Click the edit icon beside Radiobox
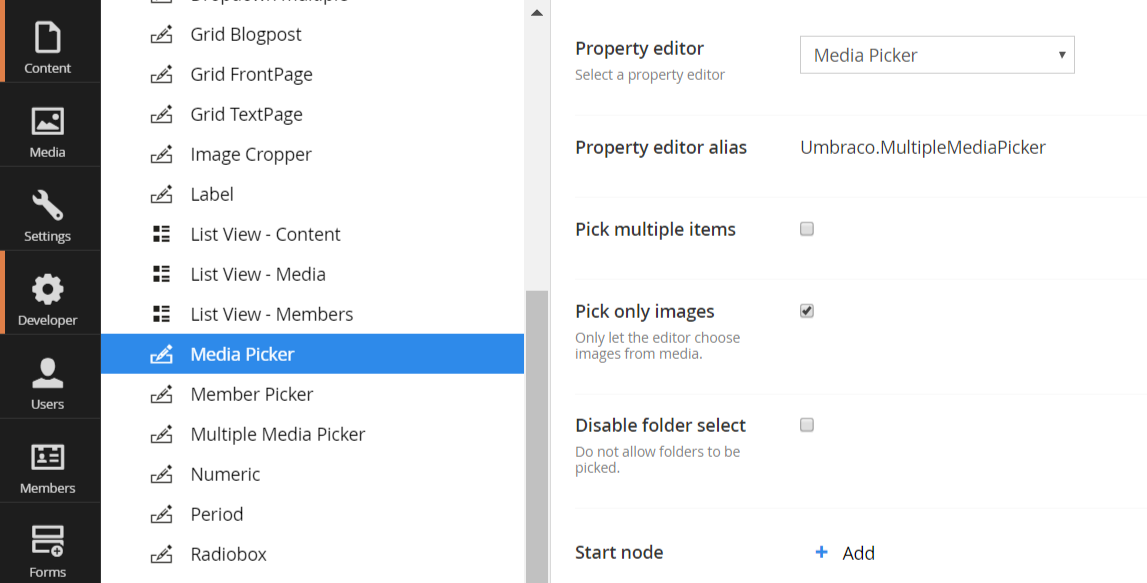 tap(161, 554)
